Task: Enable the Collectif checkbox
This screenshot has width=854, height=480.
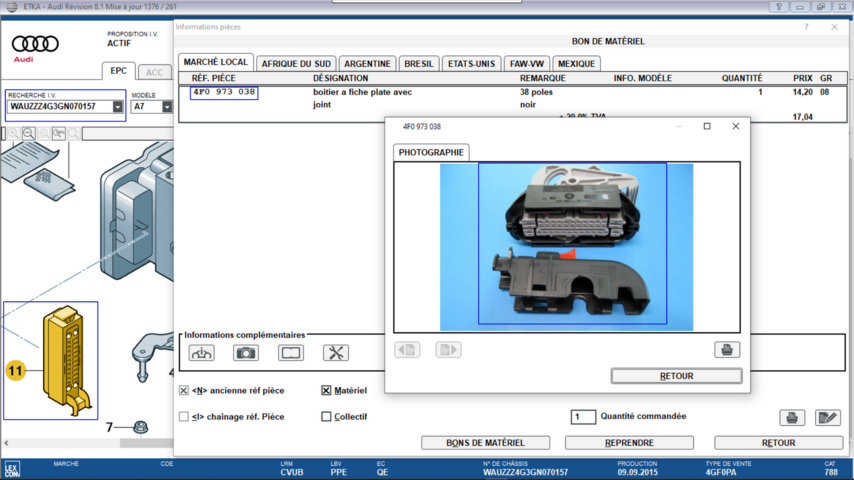Action: click(x=326, y=416)
